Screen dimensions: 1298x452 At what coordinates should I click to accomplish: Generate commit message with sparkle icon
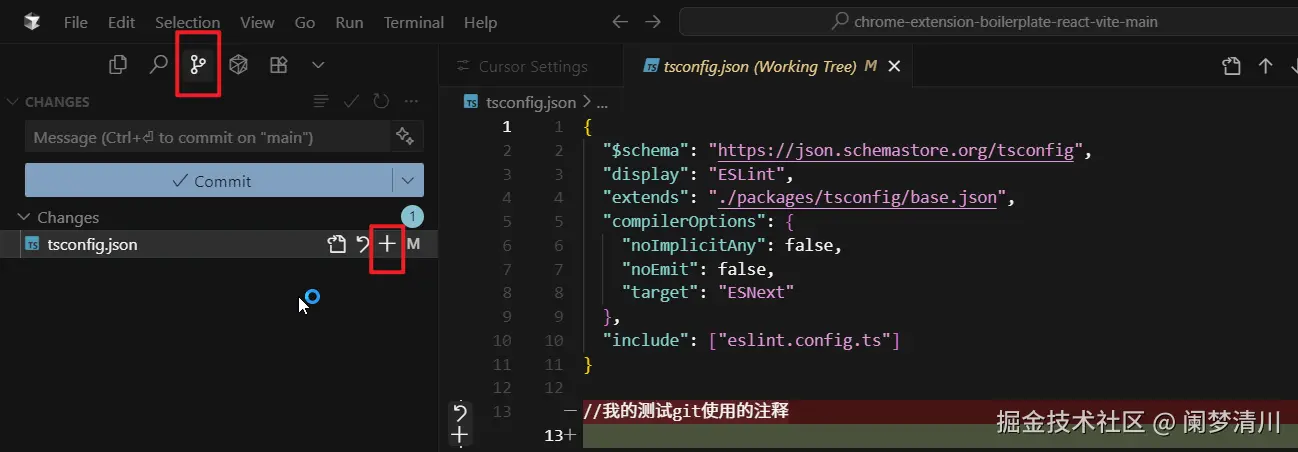[405, 137]
